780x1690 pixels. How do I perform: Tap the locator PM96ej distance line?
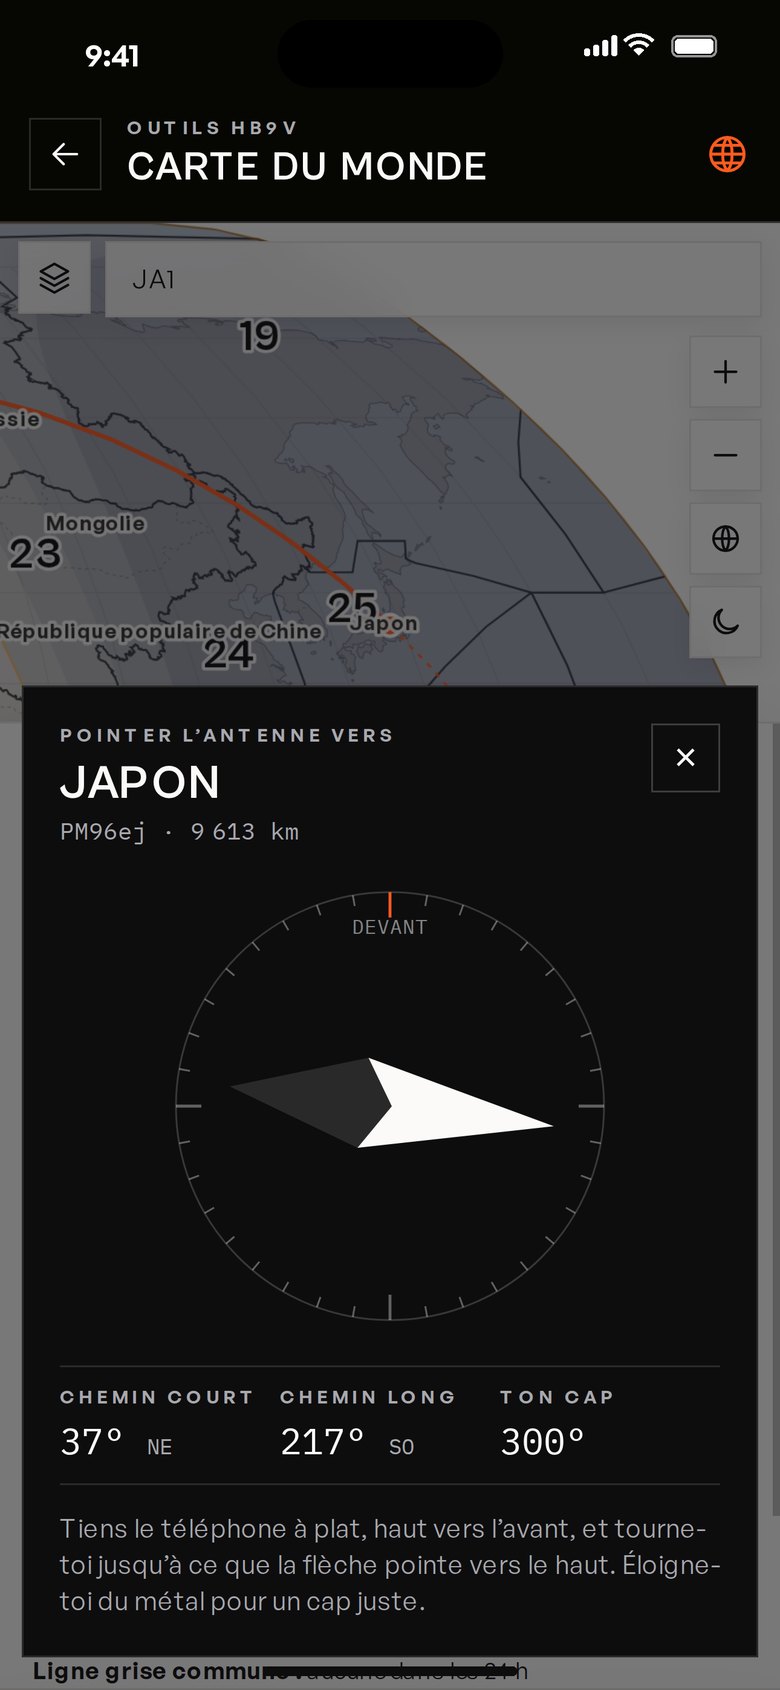[180, 832]
